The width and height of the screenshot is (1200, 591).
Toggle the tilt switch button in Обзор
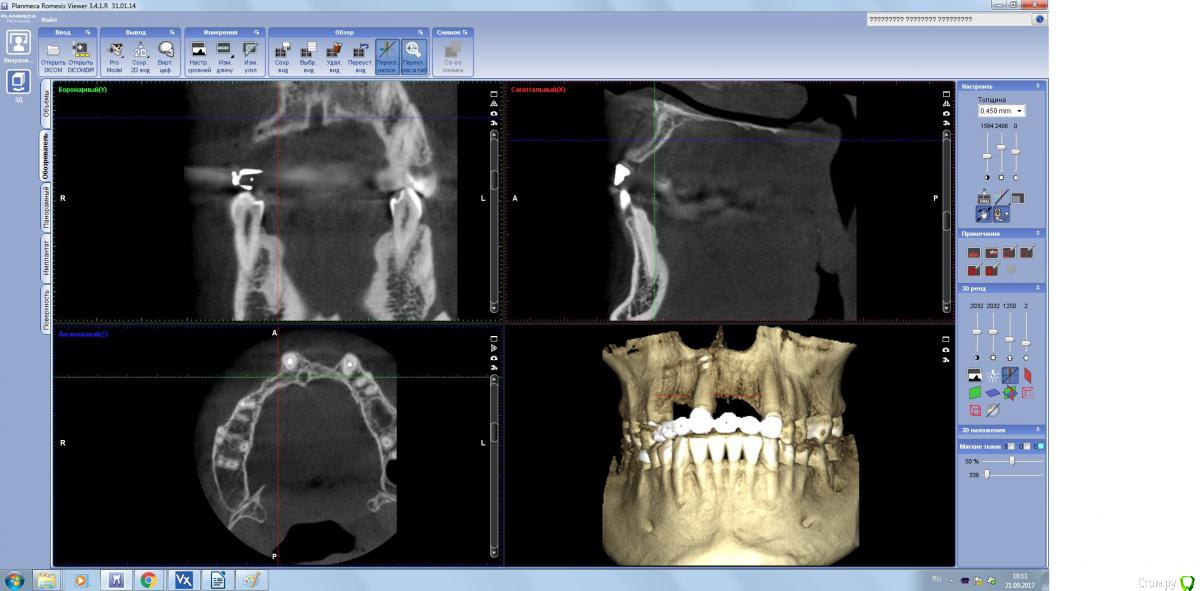387,50
